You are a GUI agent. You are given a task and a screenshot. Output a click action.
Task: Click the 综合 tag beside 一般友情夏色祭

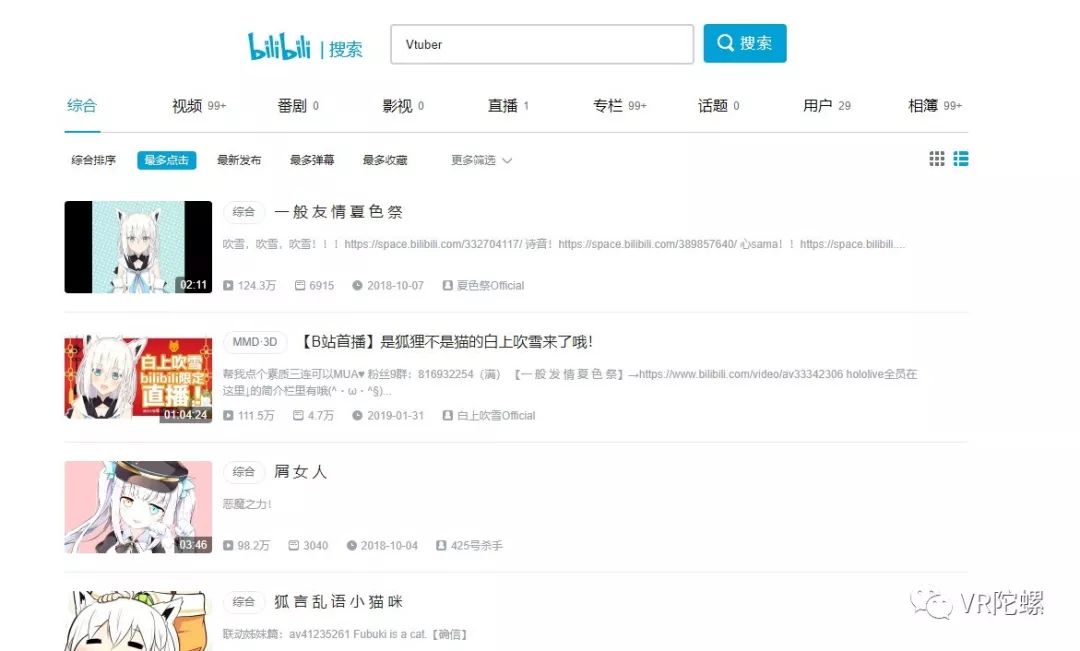coord(244,212)
